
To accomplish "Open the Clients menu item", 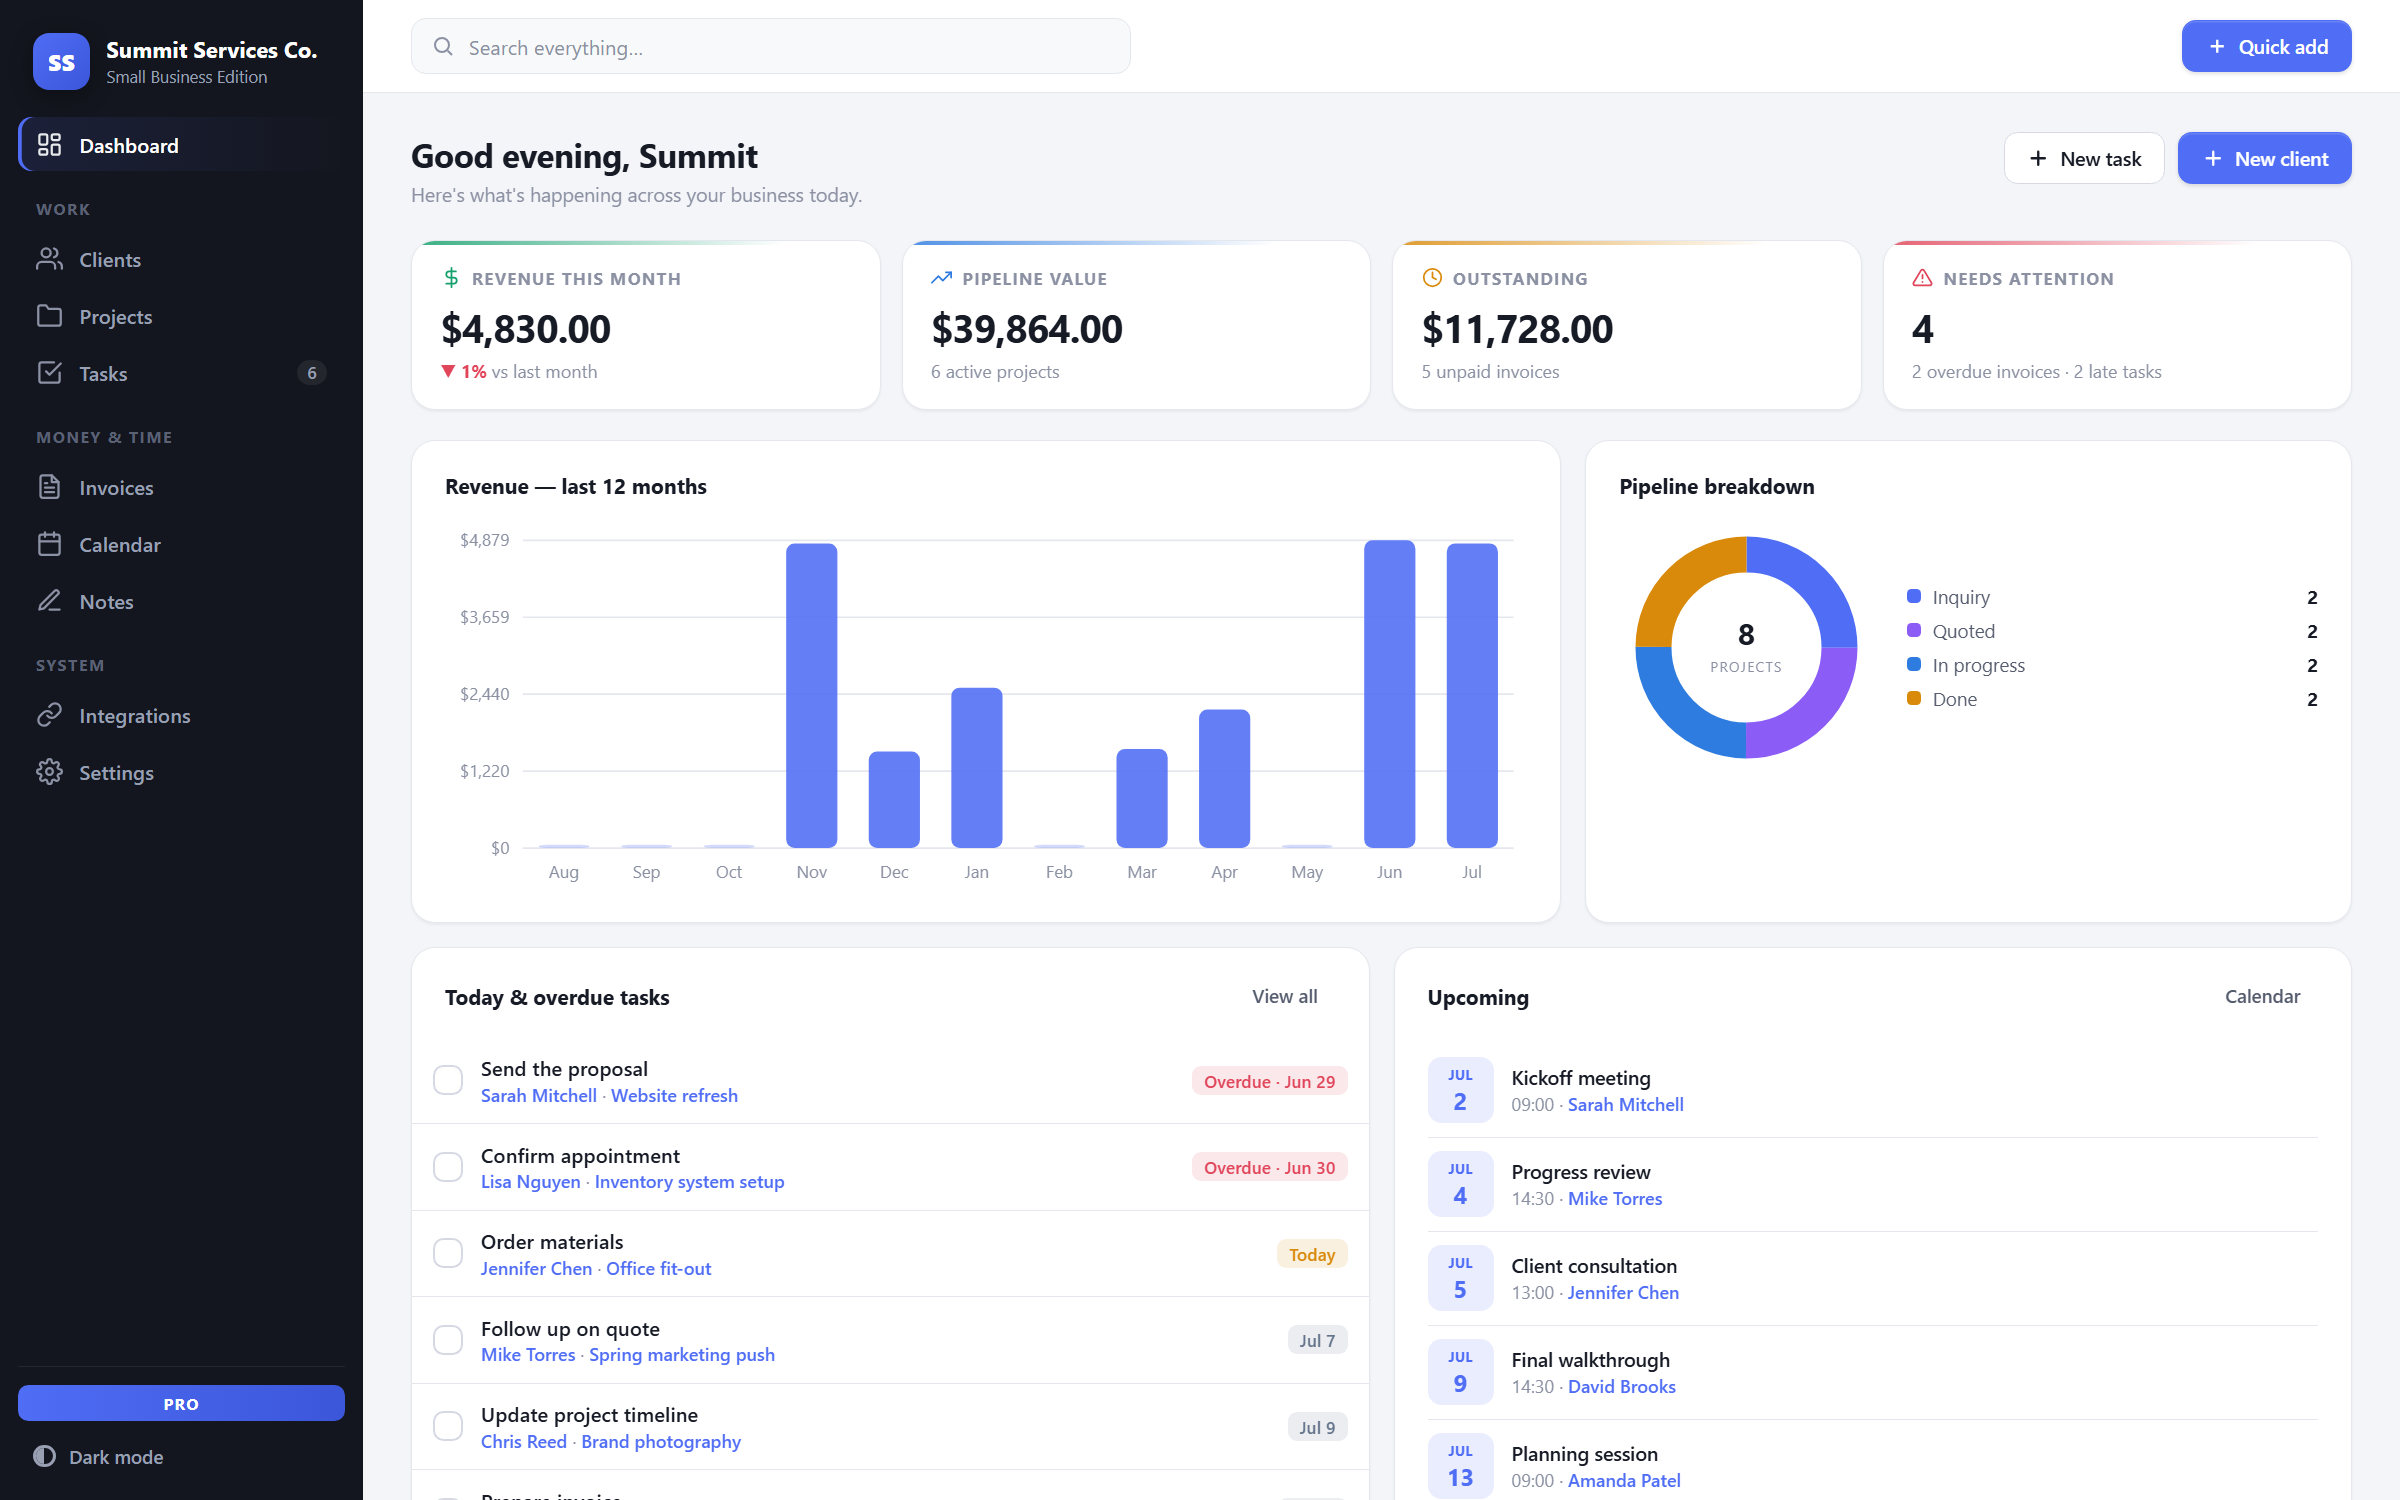I will (x=181, y=259).
